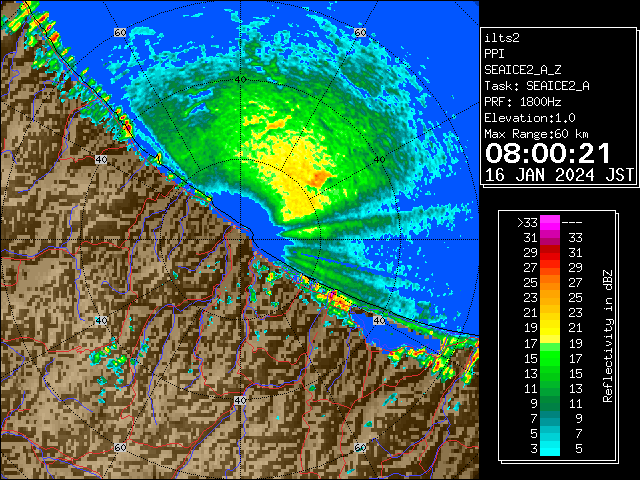Viewport: 640px width, 480px height.
Task: Select the "Task: SEAICE2_A" line
Action: 537,86
